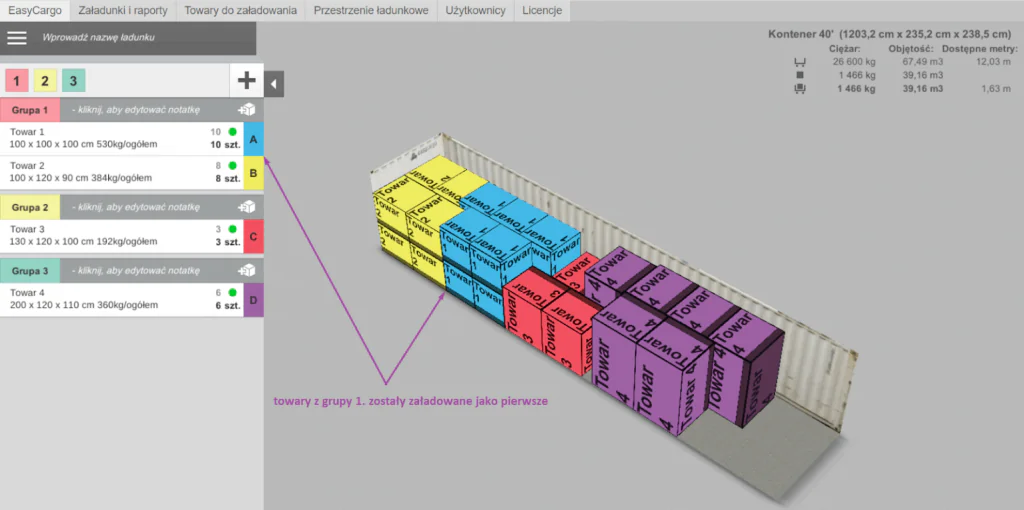Select teal priority group 3 swatch
Image resolution: width=1024 pixels, height=510 pixels.
(x=74, y=81)
